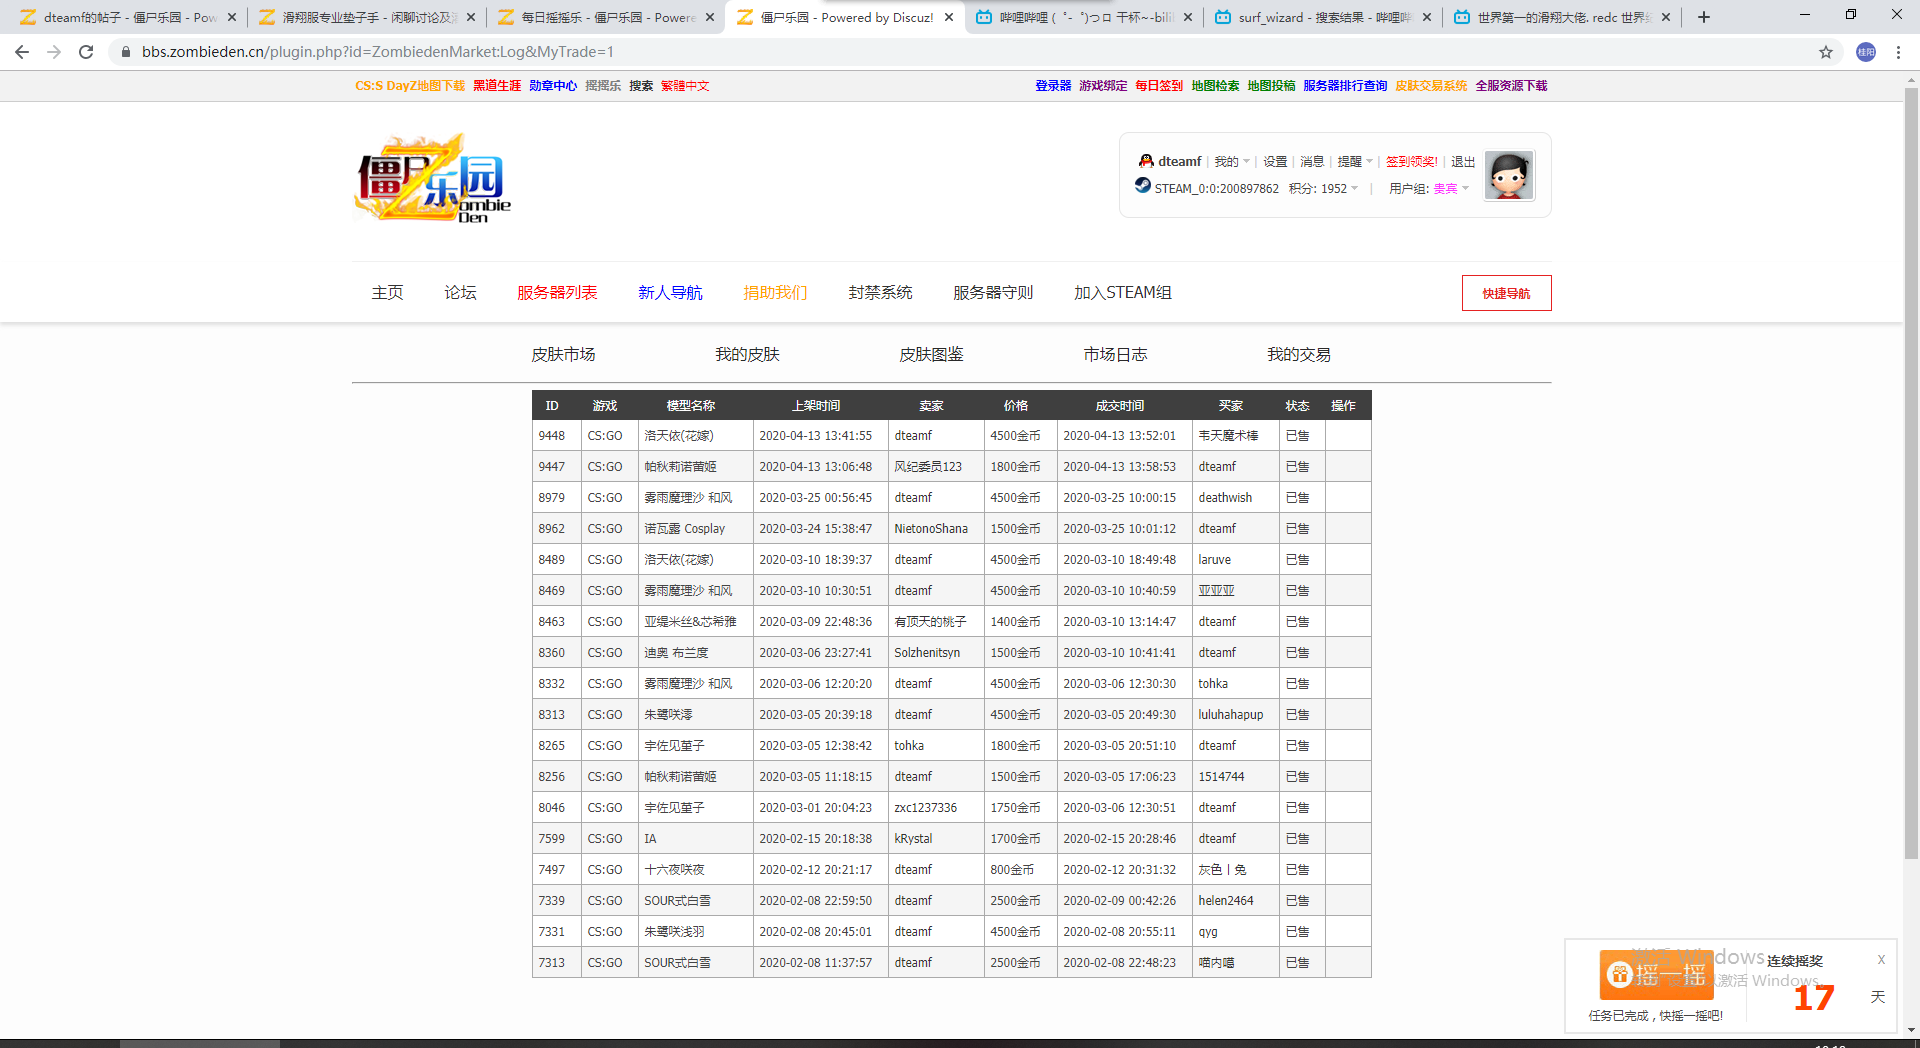Expand the 提醒 notifications dropdown
The height and width of the screenshot is (1048, 1920).
(x=1355, y=162)
